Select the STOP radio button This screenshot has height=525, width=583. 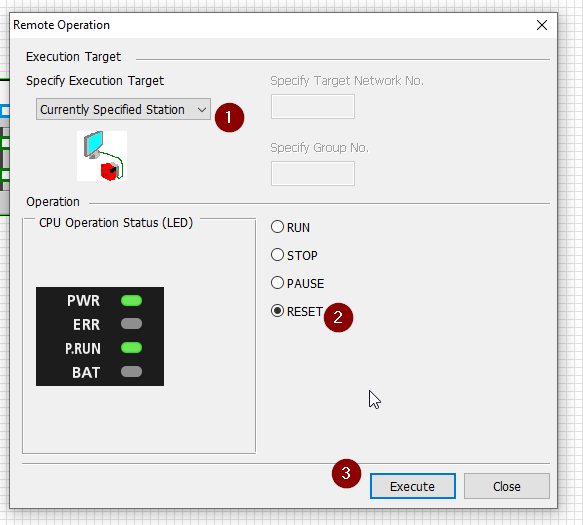click(277, 255)
